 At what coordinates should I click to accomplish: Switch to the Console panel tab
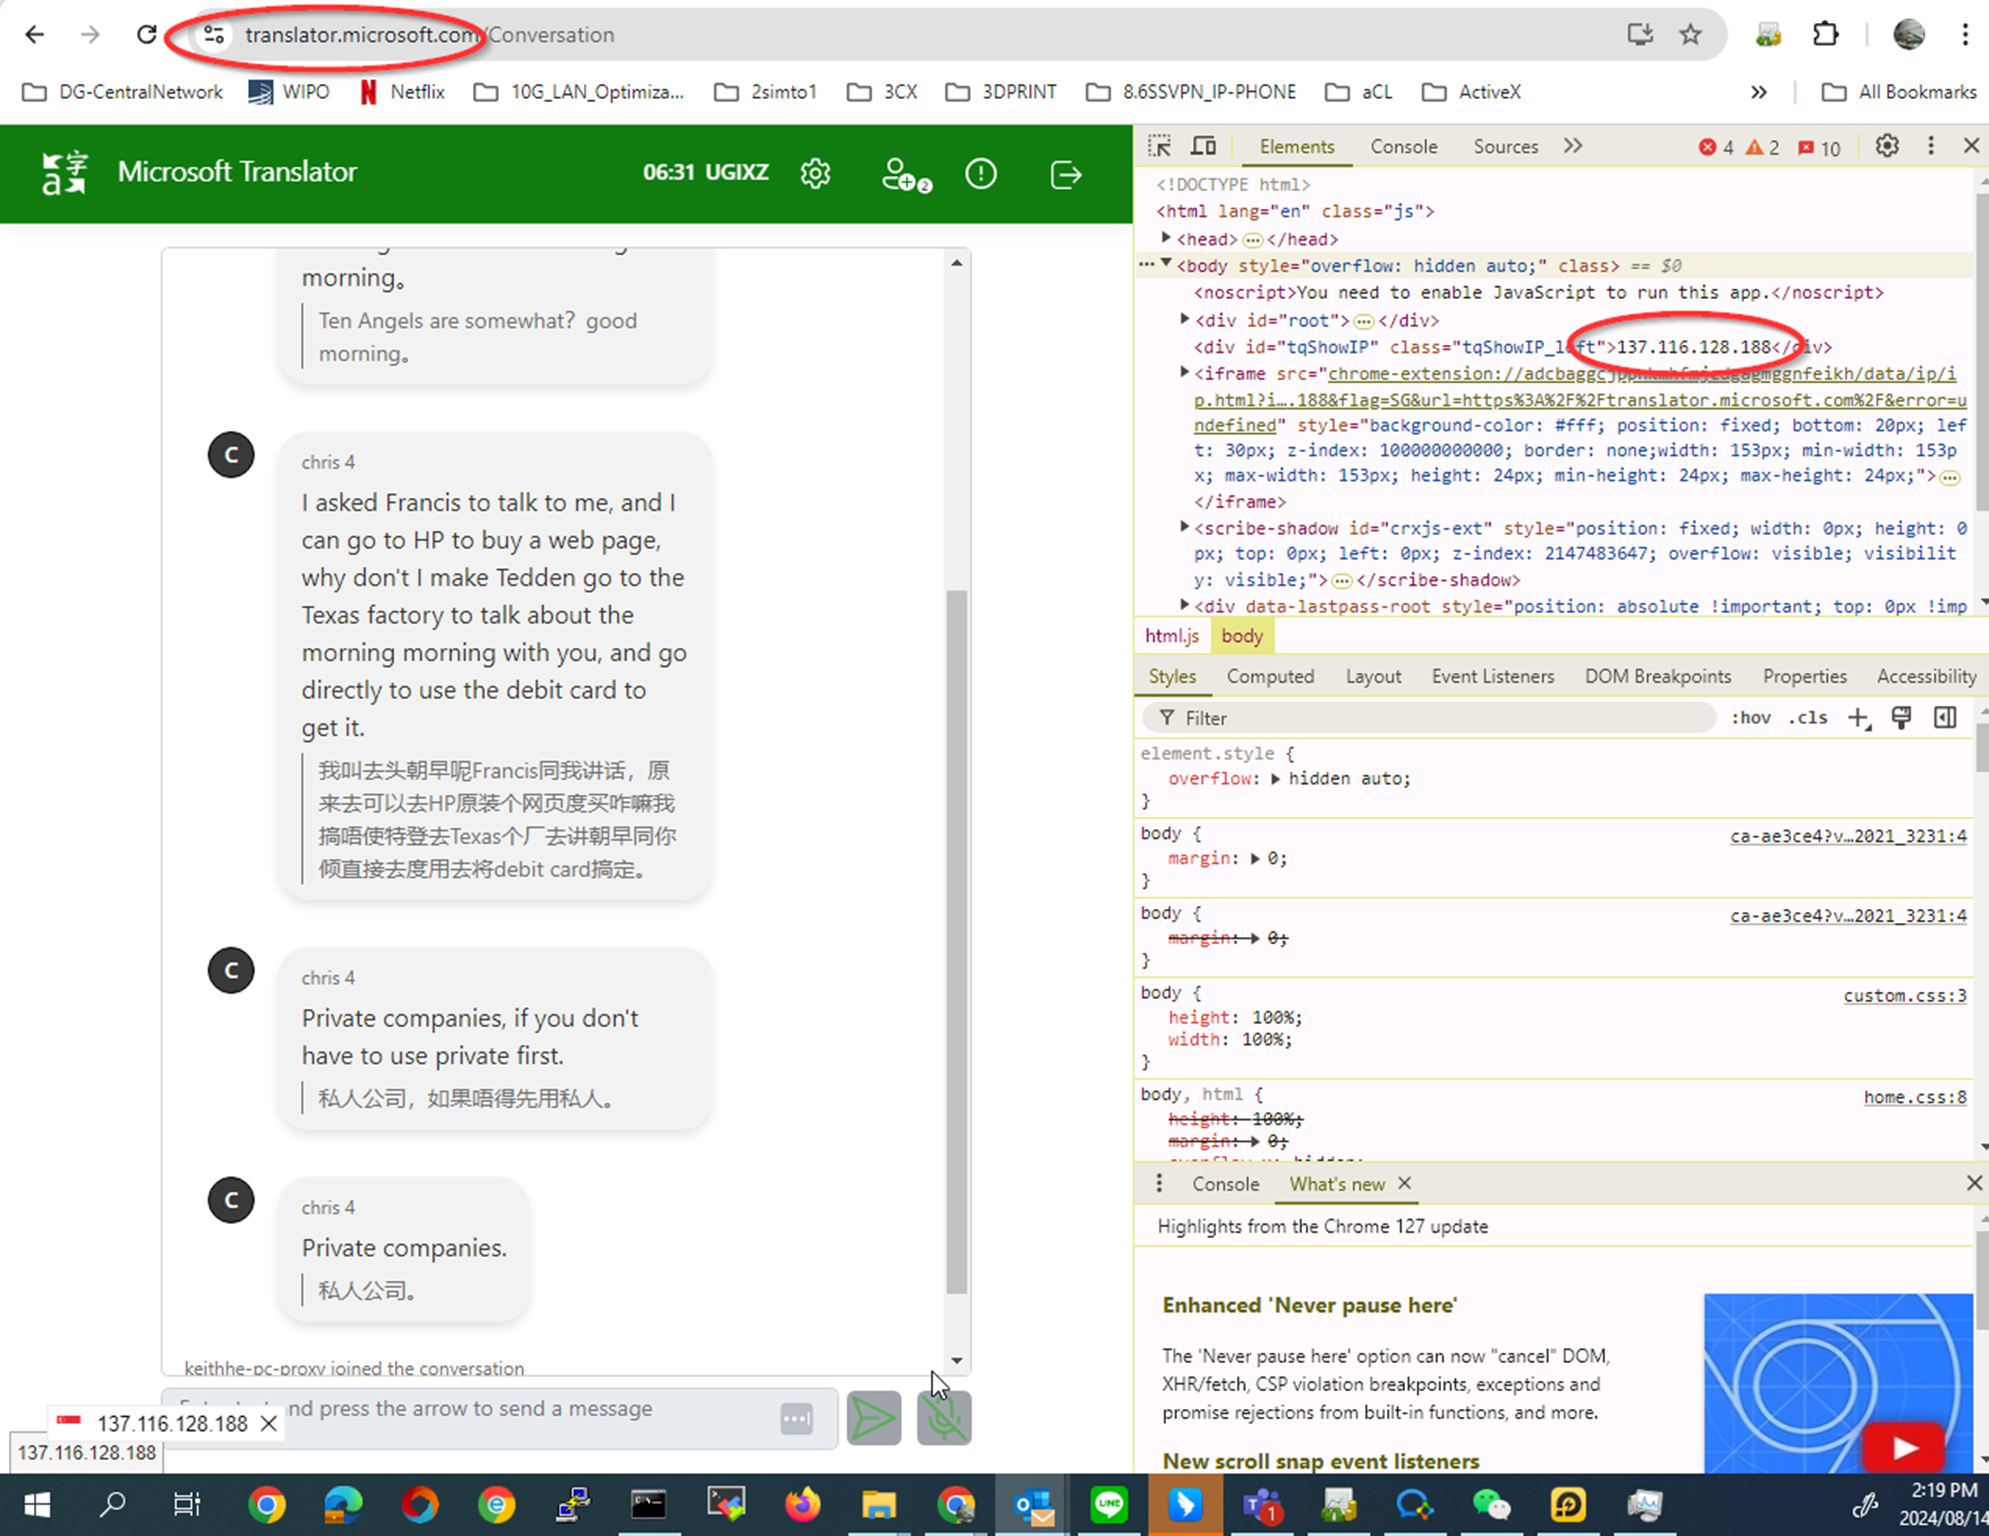1403,146
